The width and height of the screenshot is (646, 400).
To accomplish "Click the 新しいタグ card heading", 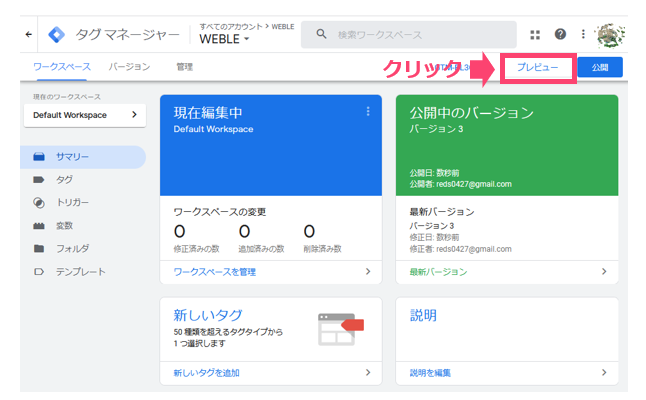I will coord(208,315).
